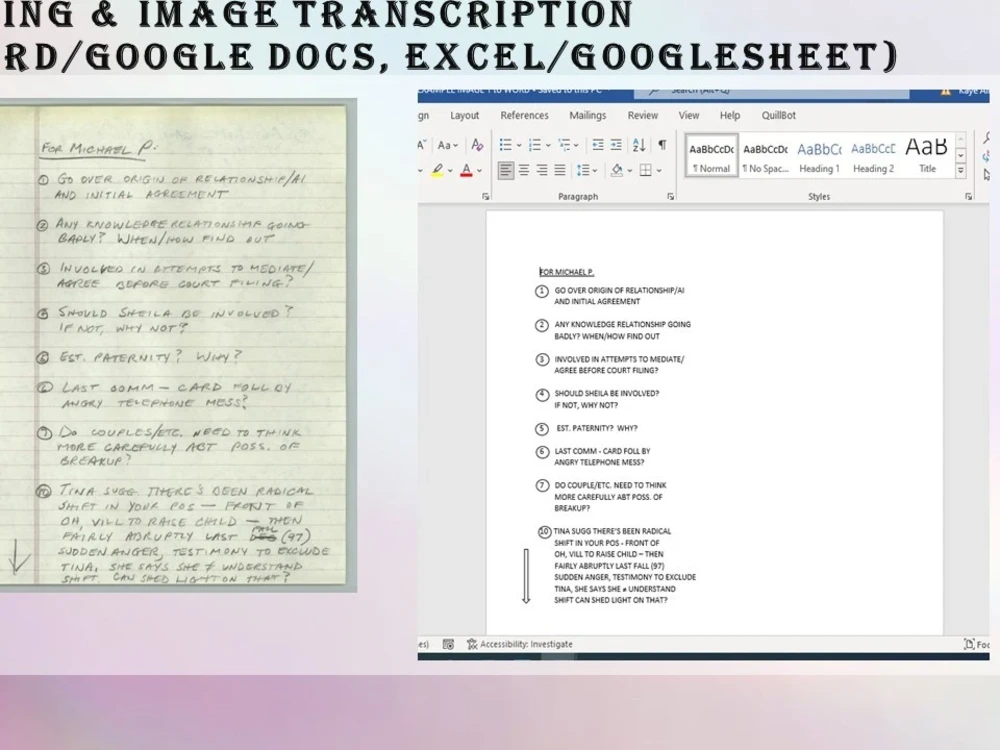Open Shading color dropdown arrow
The image size is (1000, 750).
[629, 171]
